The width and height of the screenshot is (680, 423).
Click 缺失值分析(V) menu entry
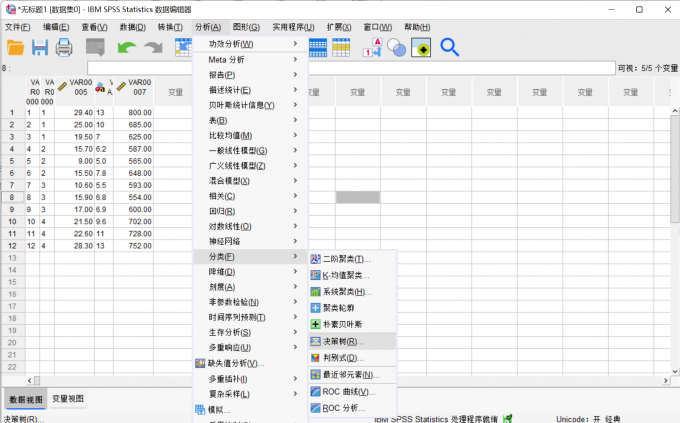(250, 363)
